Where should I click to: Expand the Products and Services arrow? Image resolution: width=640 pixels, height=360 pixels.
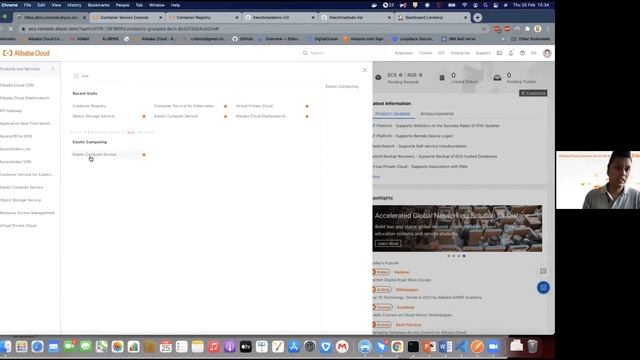click(x=53, y=69)
